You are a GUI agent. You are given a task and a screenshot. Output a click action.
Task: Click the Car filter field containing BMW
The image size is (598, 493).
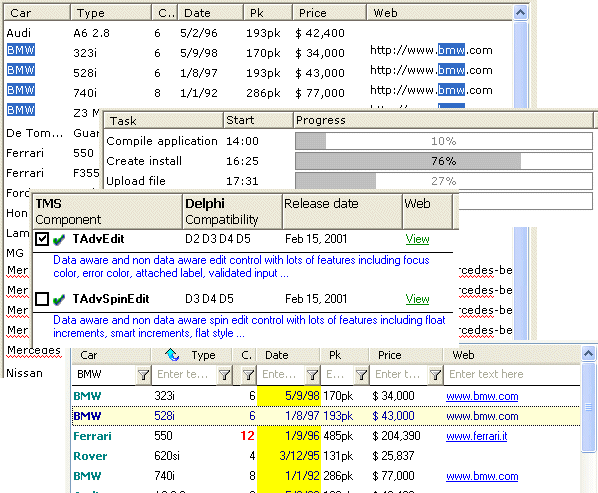[x=104, y=375]
